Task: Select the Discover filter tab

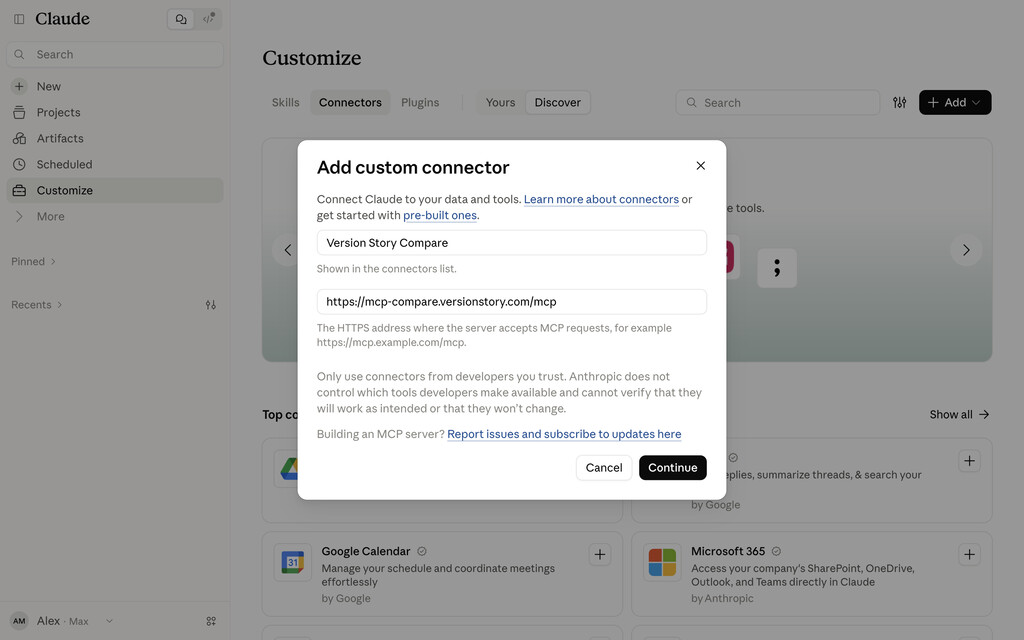Action: [x=557, y=103]
